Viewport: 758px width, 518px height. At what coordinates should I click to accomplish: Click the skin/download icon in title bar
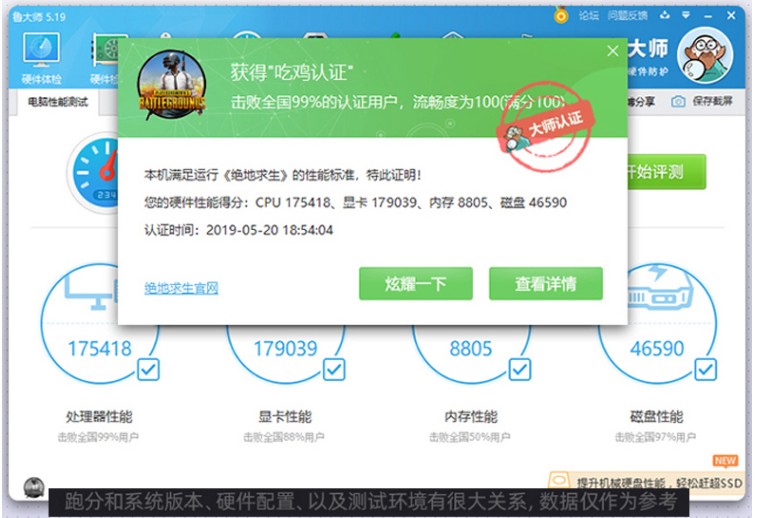coord(665,15)
